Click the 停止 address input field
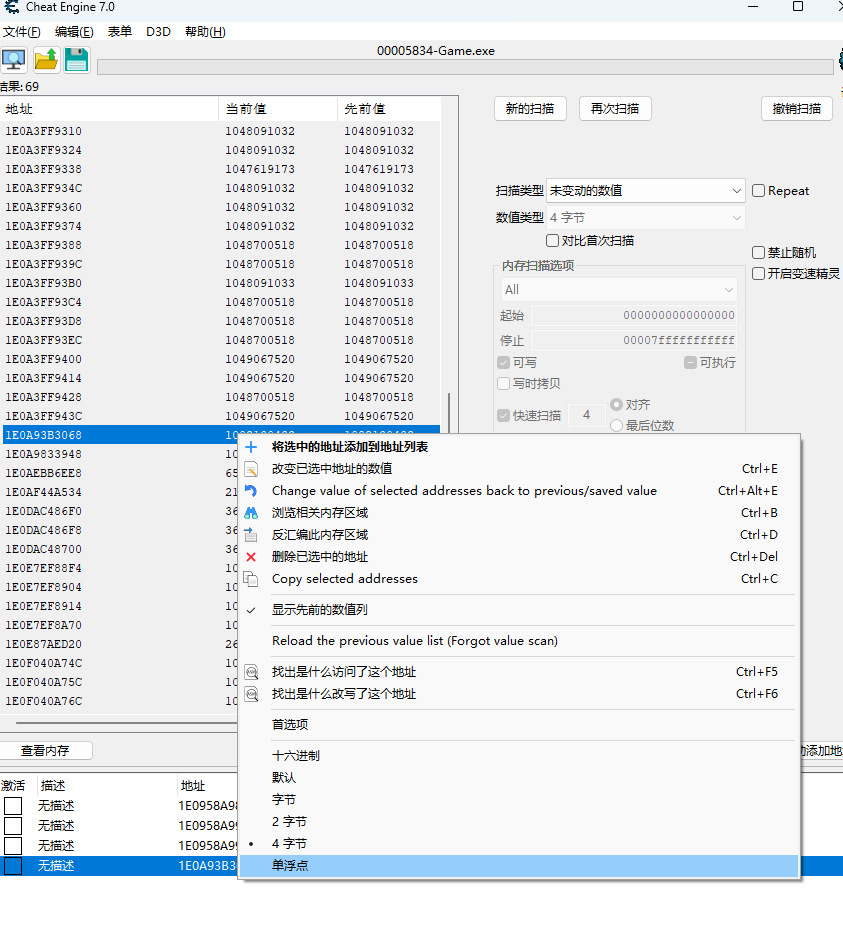The height and width of the screenshot is (937, 843). pyautogui.click(x=634, y=340)
